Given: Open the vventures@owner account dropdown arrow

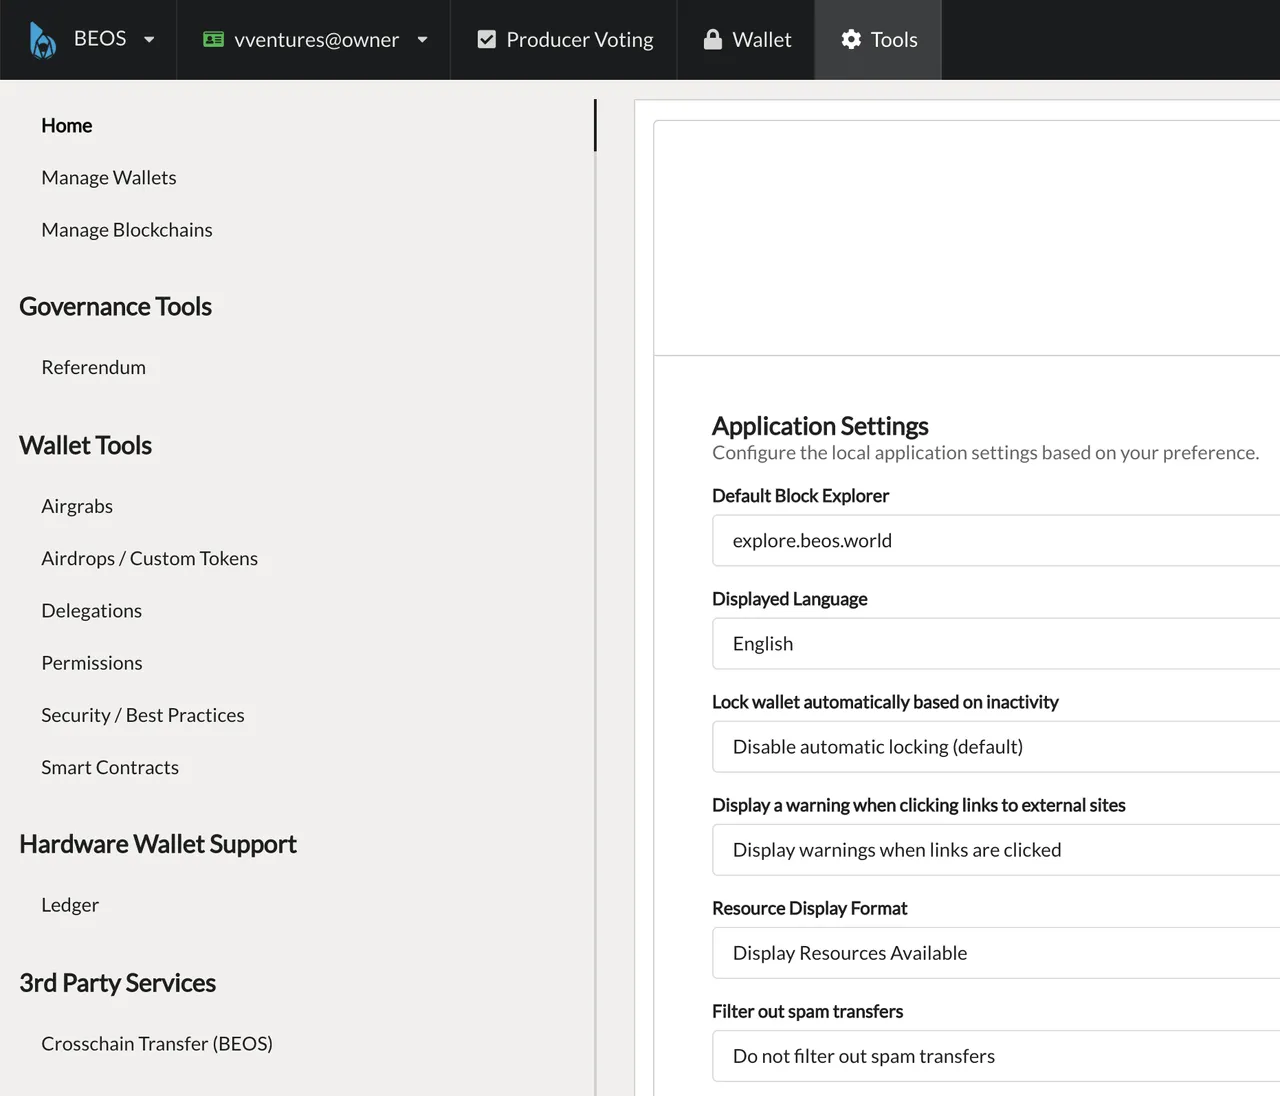Looking at the screenshot, I should click(422, 40).
